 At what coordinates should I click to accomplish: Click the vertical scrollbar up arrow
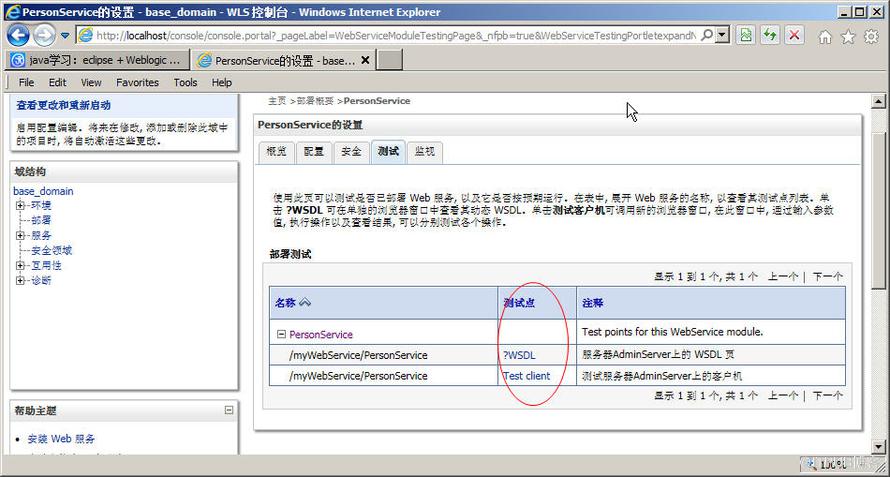pyautogui.click(x=879, y=102)
